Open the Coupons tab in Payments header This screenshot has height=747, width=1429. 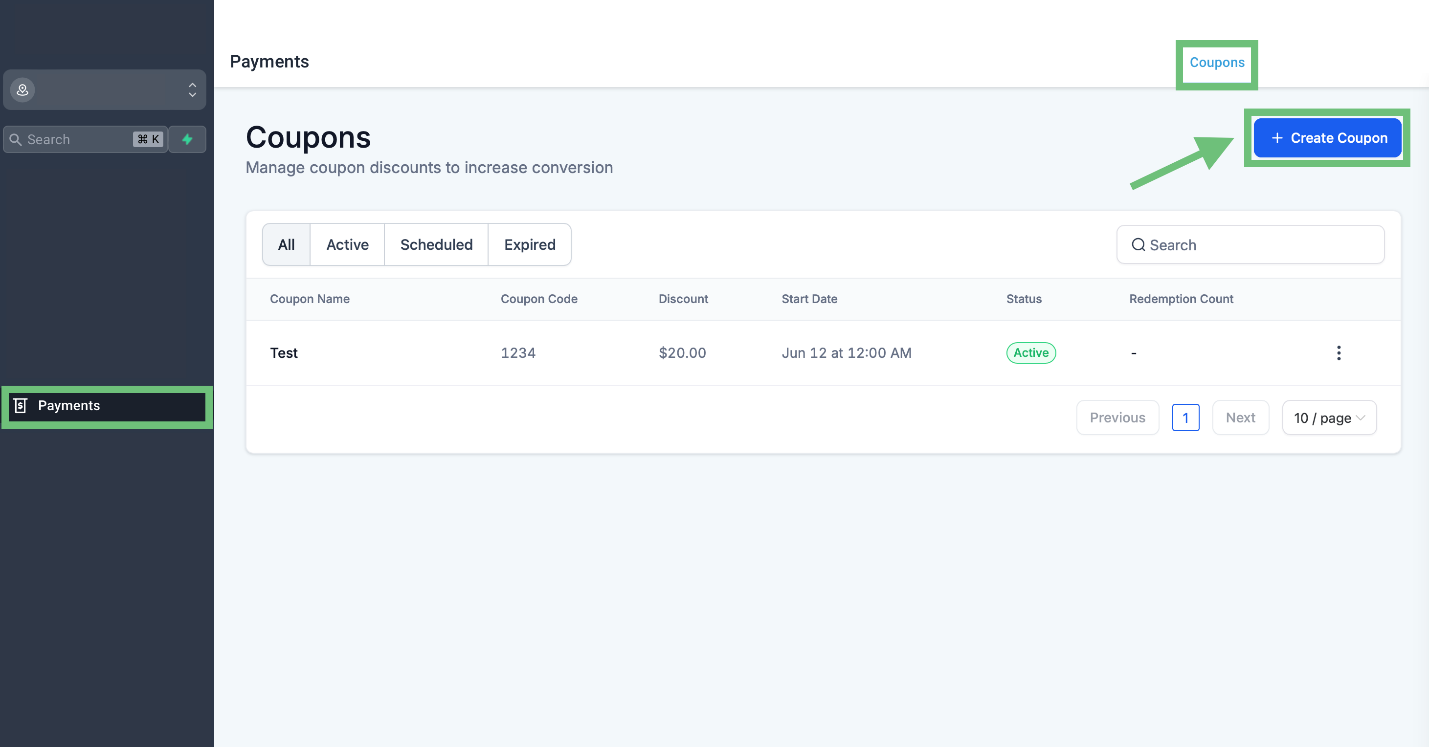pyautogui.click(x=1217, y=62)
